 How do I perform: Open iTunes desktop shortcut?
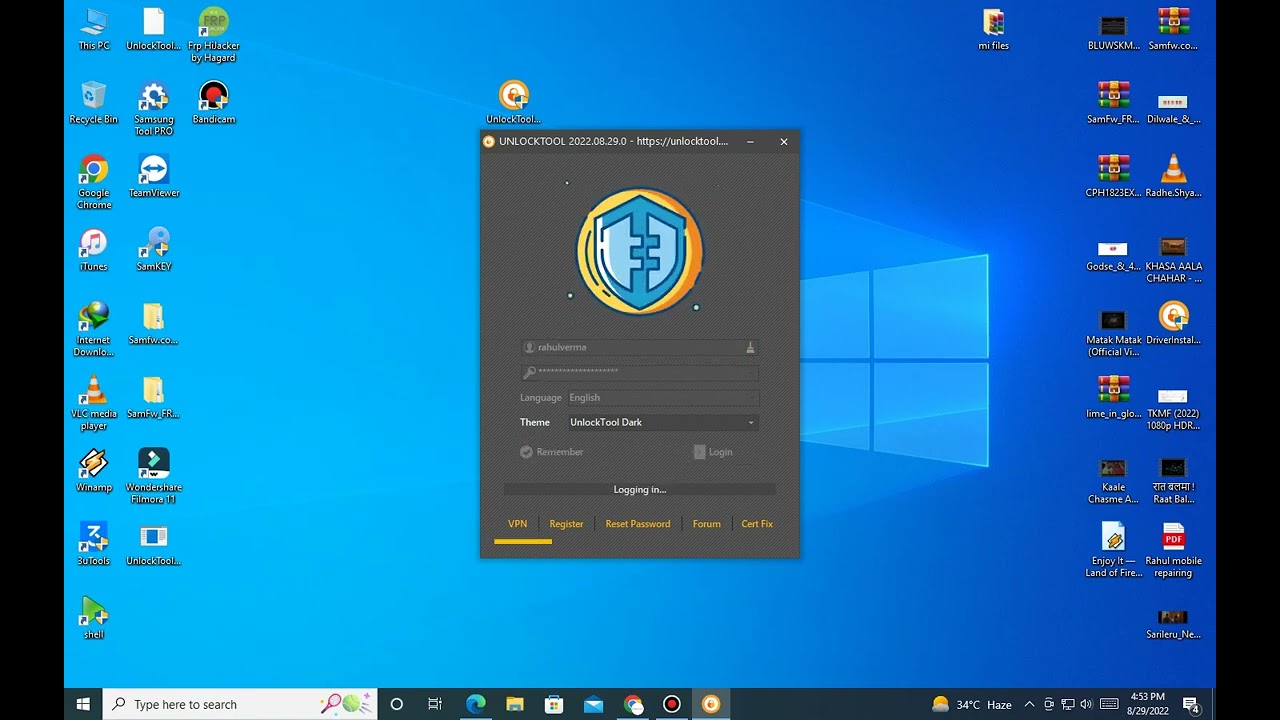point(94,250)
